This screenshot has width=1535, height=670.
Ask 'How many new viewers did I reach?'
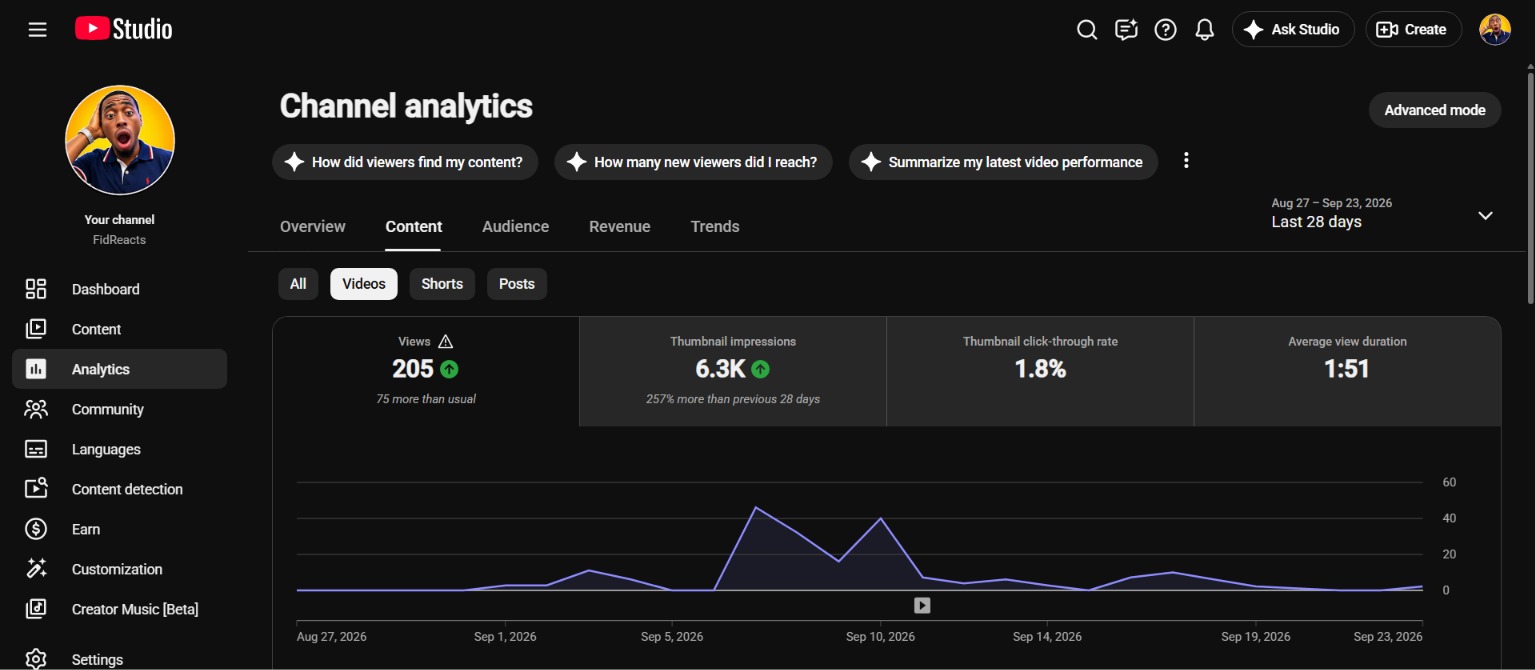(x=693, y=162)
